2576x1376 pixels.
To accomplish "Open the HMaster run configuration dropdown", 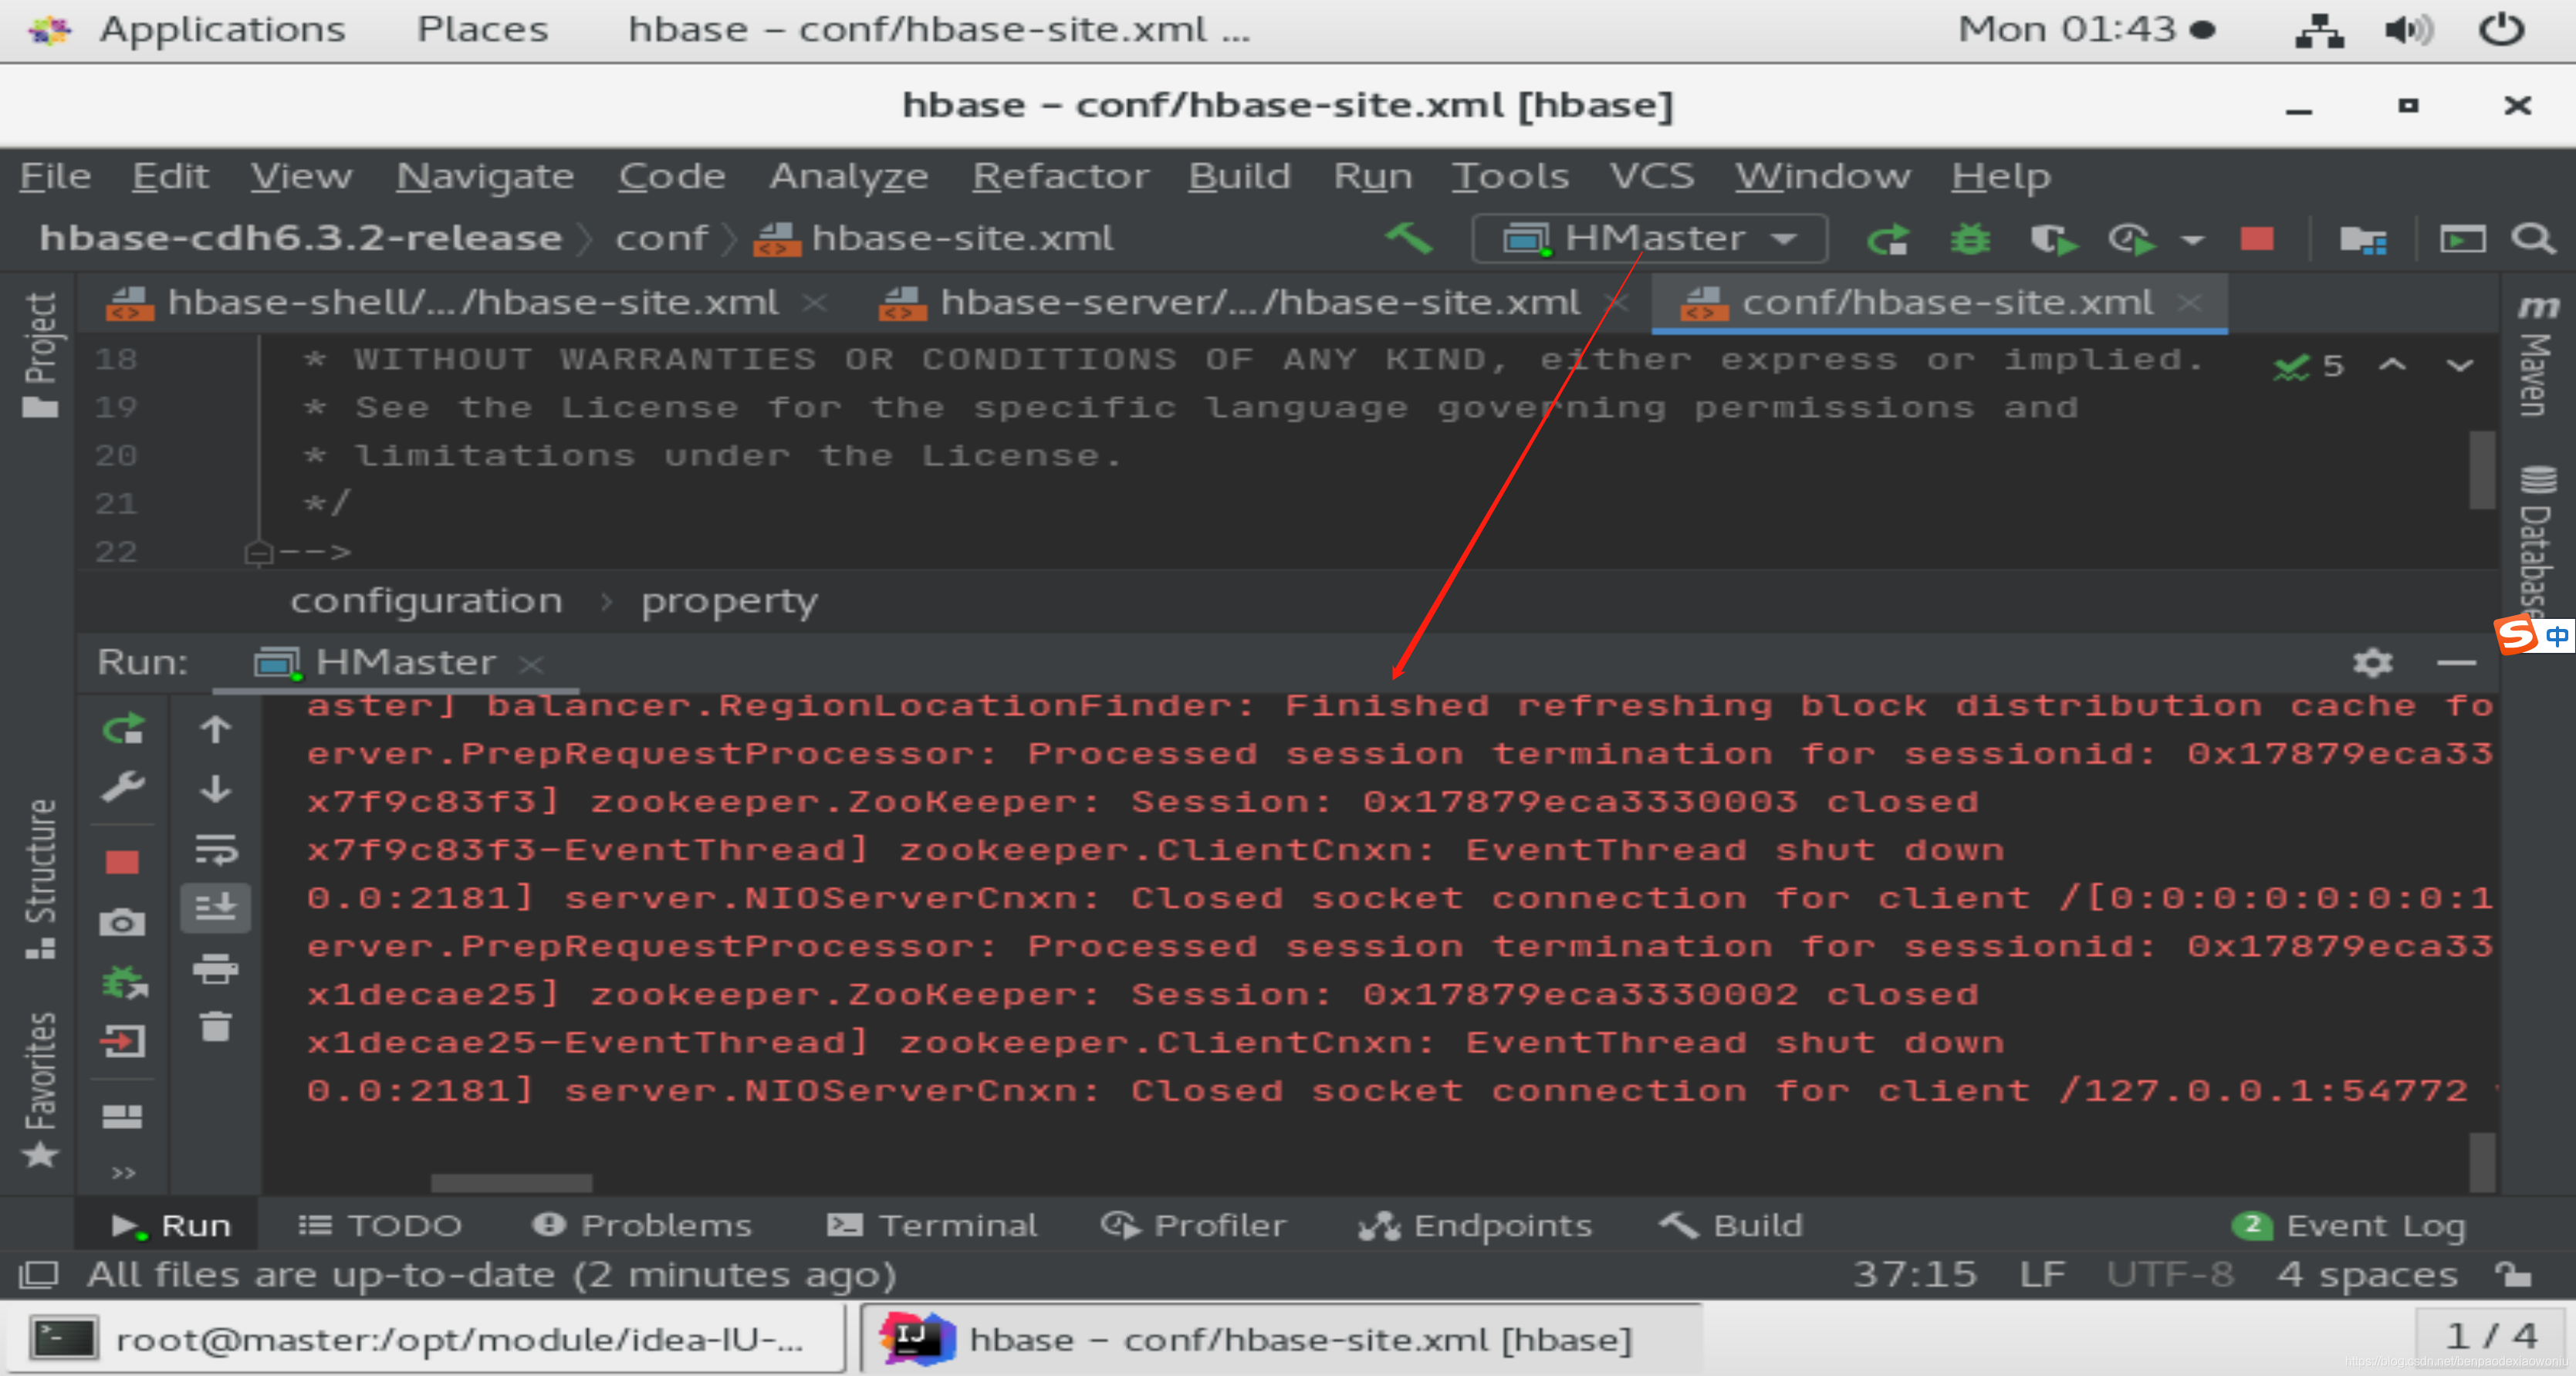I will [x=1650, y=239].
